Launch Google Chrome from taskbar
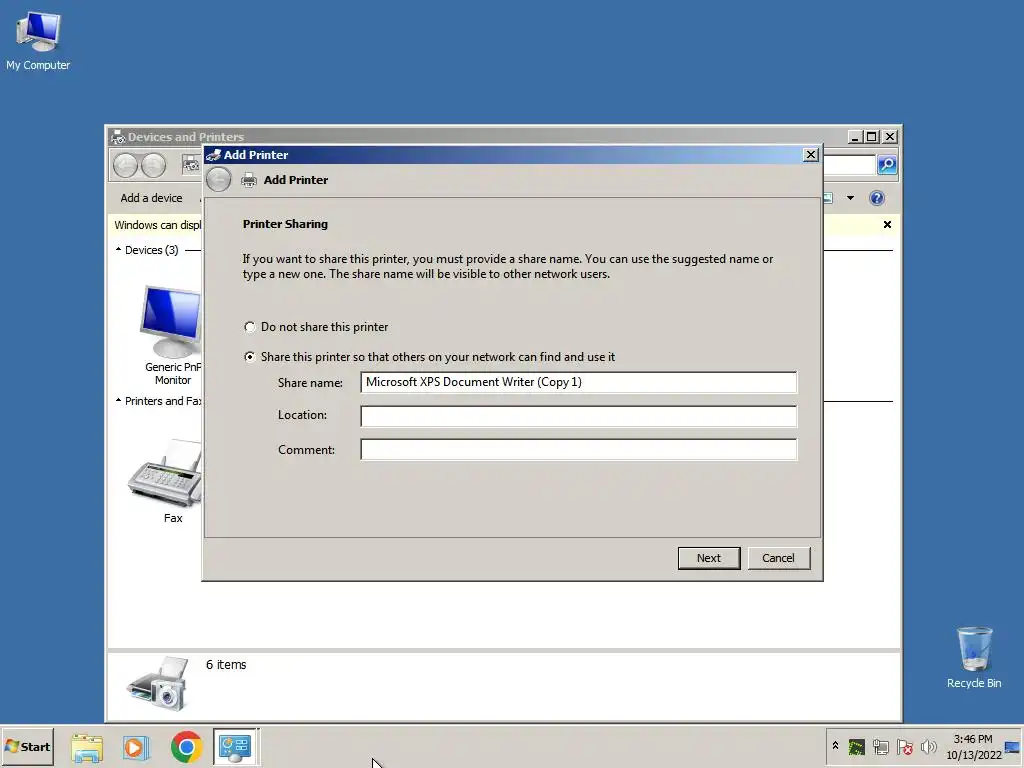This screenshot has width=1024, height=768. point(186,747)
